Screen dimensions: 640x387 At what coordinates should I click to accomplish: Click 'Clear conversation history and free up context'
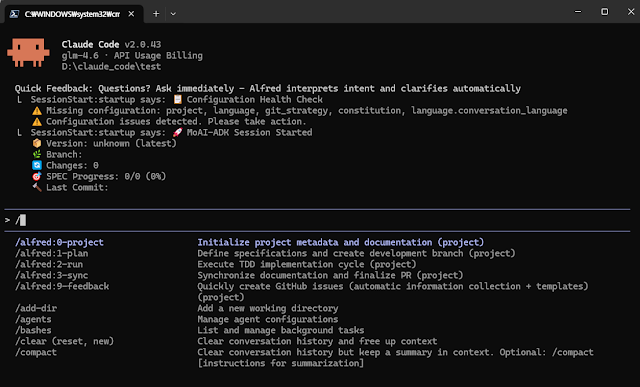pyautogui.click(x=317, y=341)
